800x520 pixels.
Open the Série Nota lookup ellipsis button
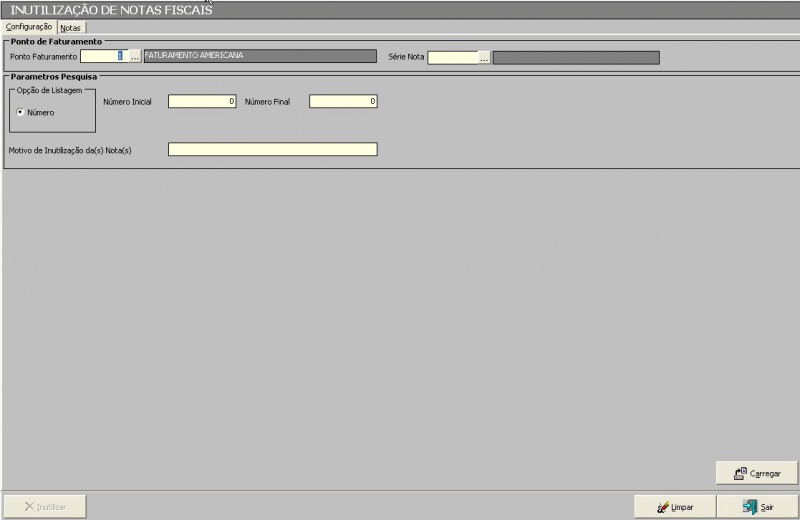click(x=484, y=58)
